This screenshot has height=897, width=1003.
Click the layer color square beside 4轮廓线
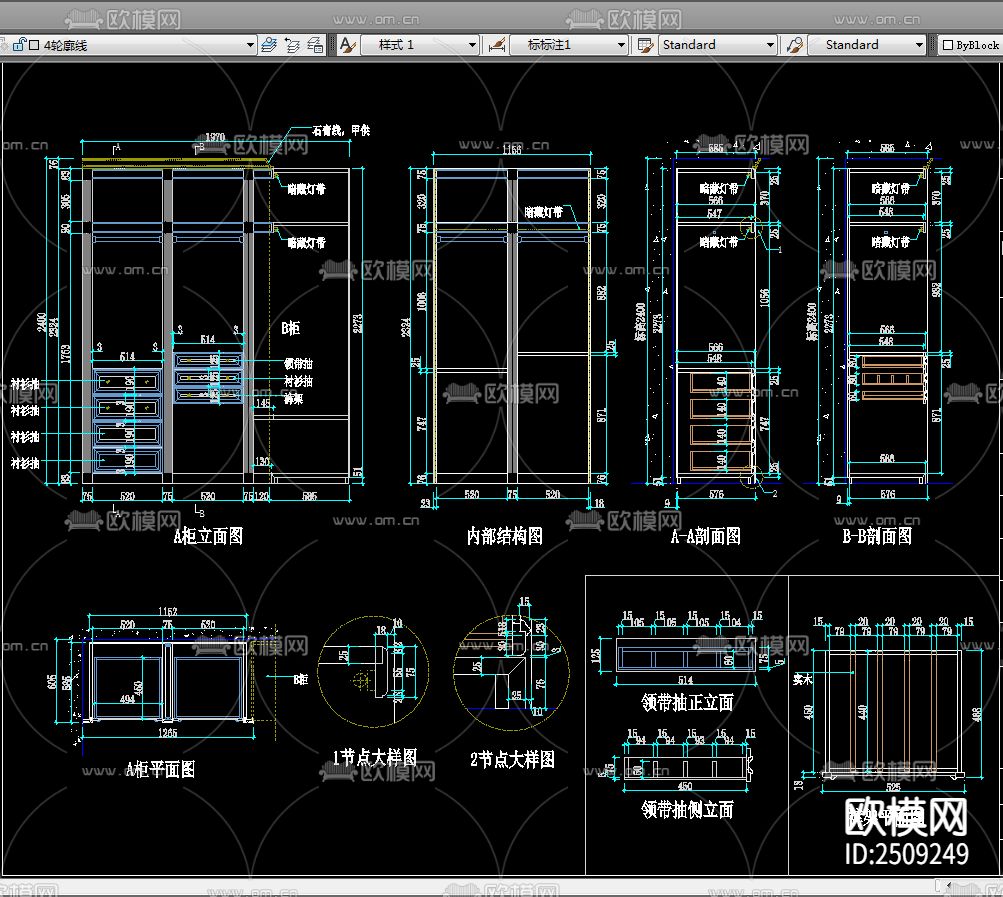pyautogui.click(x=34, y=45)
